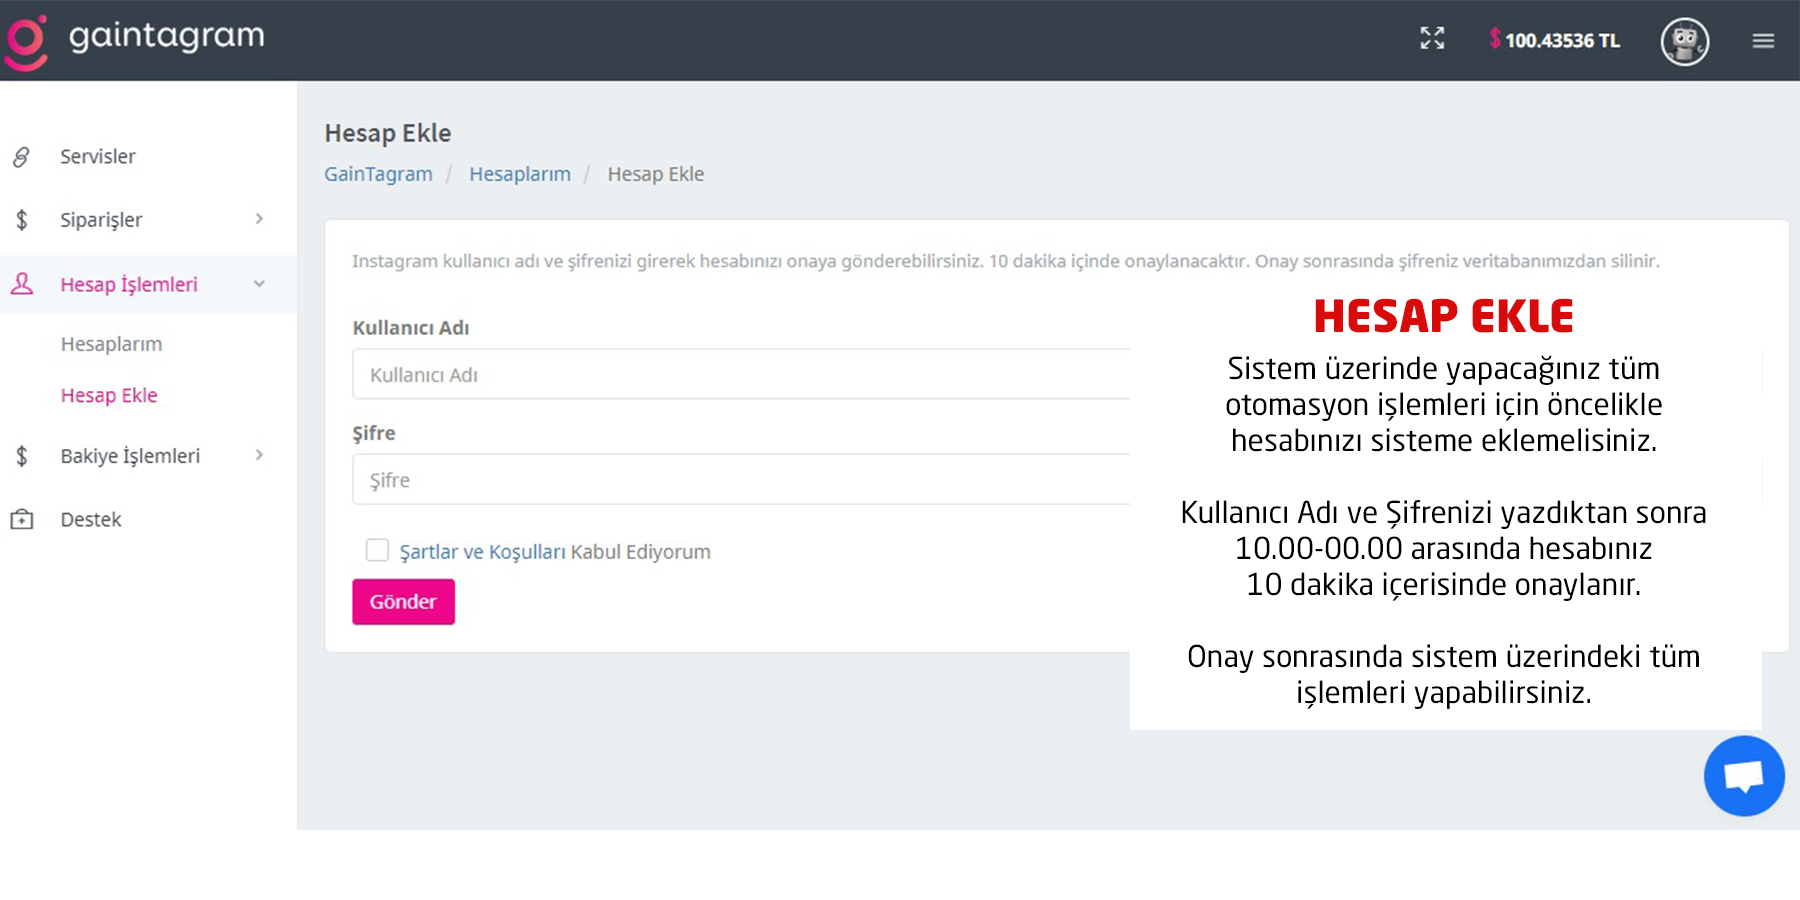
Task: Click the 100.43536 TL balance amount
Action: point(1563,41)
